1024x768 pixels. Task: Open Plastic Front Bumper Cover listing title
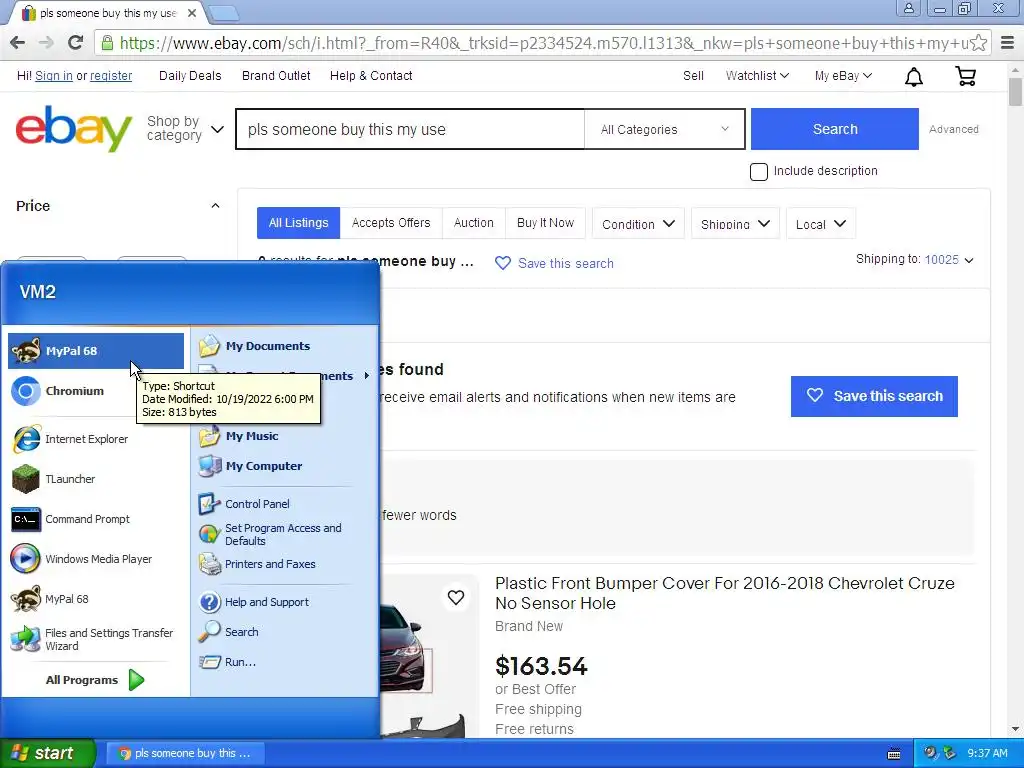(x=724, y=593)
